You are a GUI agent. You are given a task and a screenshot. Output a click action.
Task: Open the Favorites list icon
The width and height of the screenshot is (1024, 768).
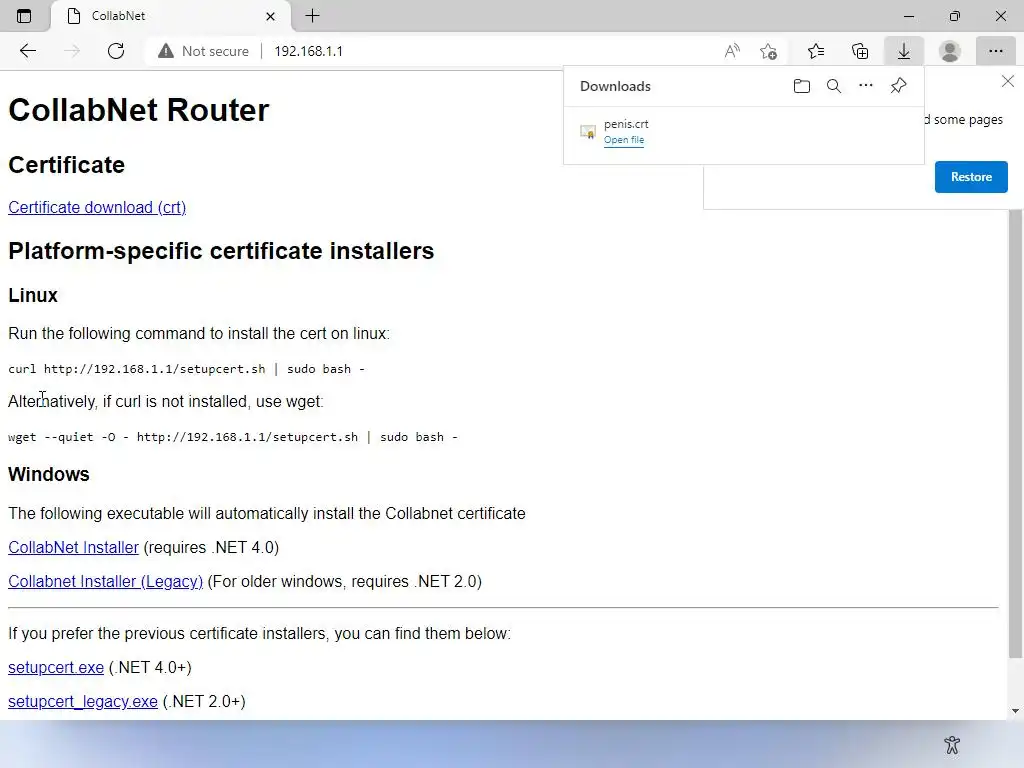tap(816, 51)
